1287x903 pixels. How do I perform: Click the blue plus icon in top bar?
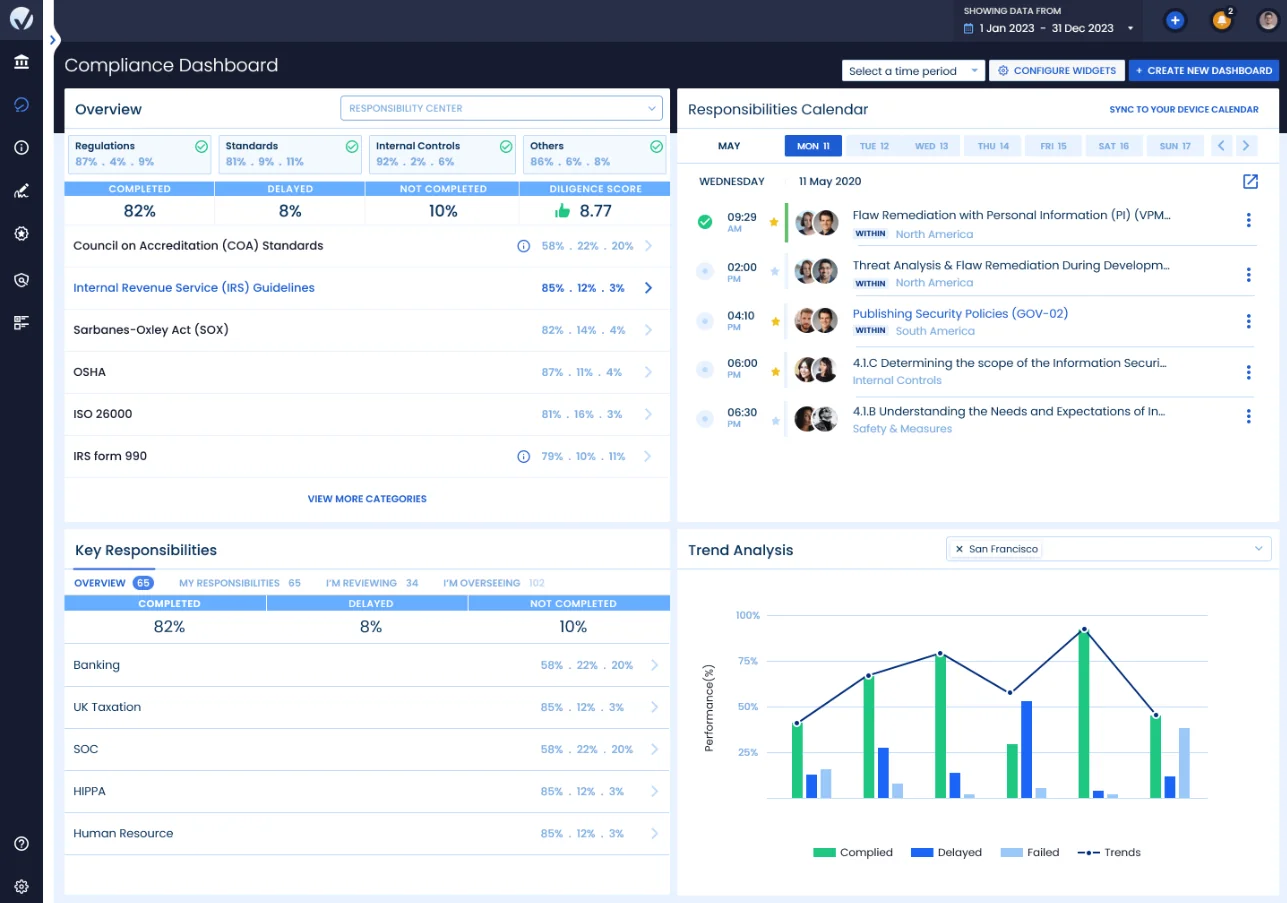click(x=1175, y=20)
